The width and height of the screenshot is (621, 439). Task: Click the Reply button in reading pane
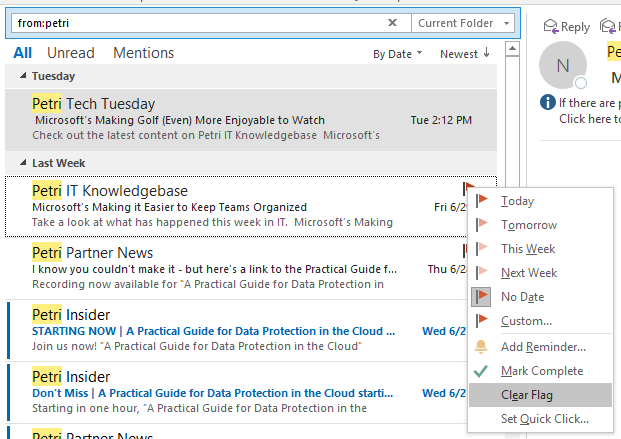click(x=567, y=27)
